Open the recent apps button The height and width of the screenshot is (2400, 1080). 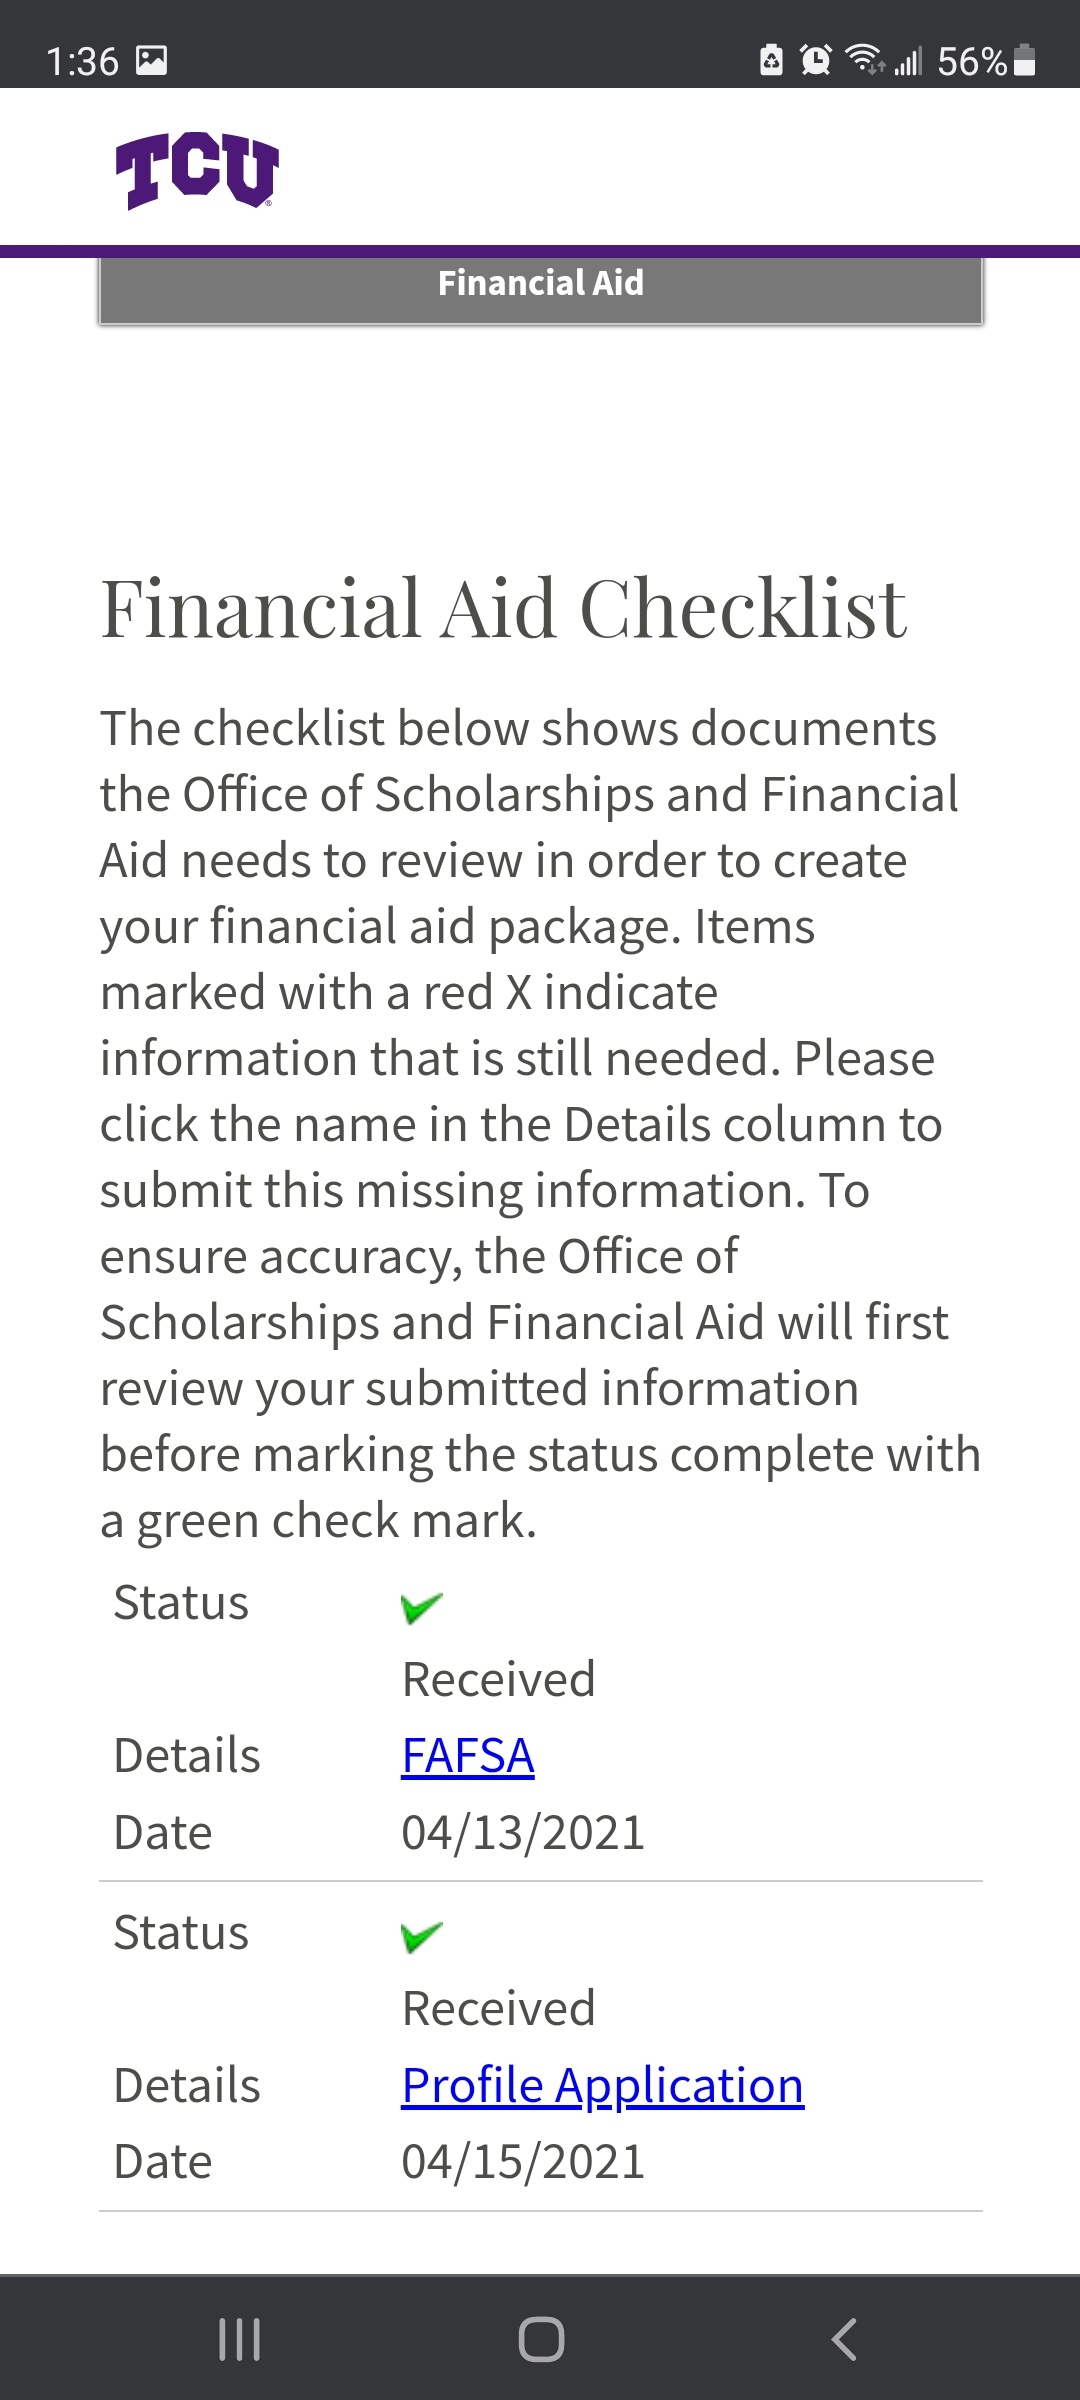click(239, 2339)
